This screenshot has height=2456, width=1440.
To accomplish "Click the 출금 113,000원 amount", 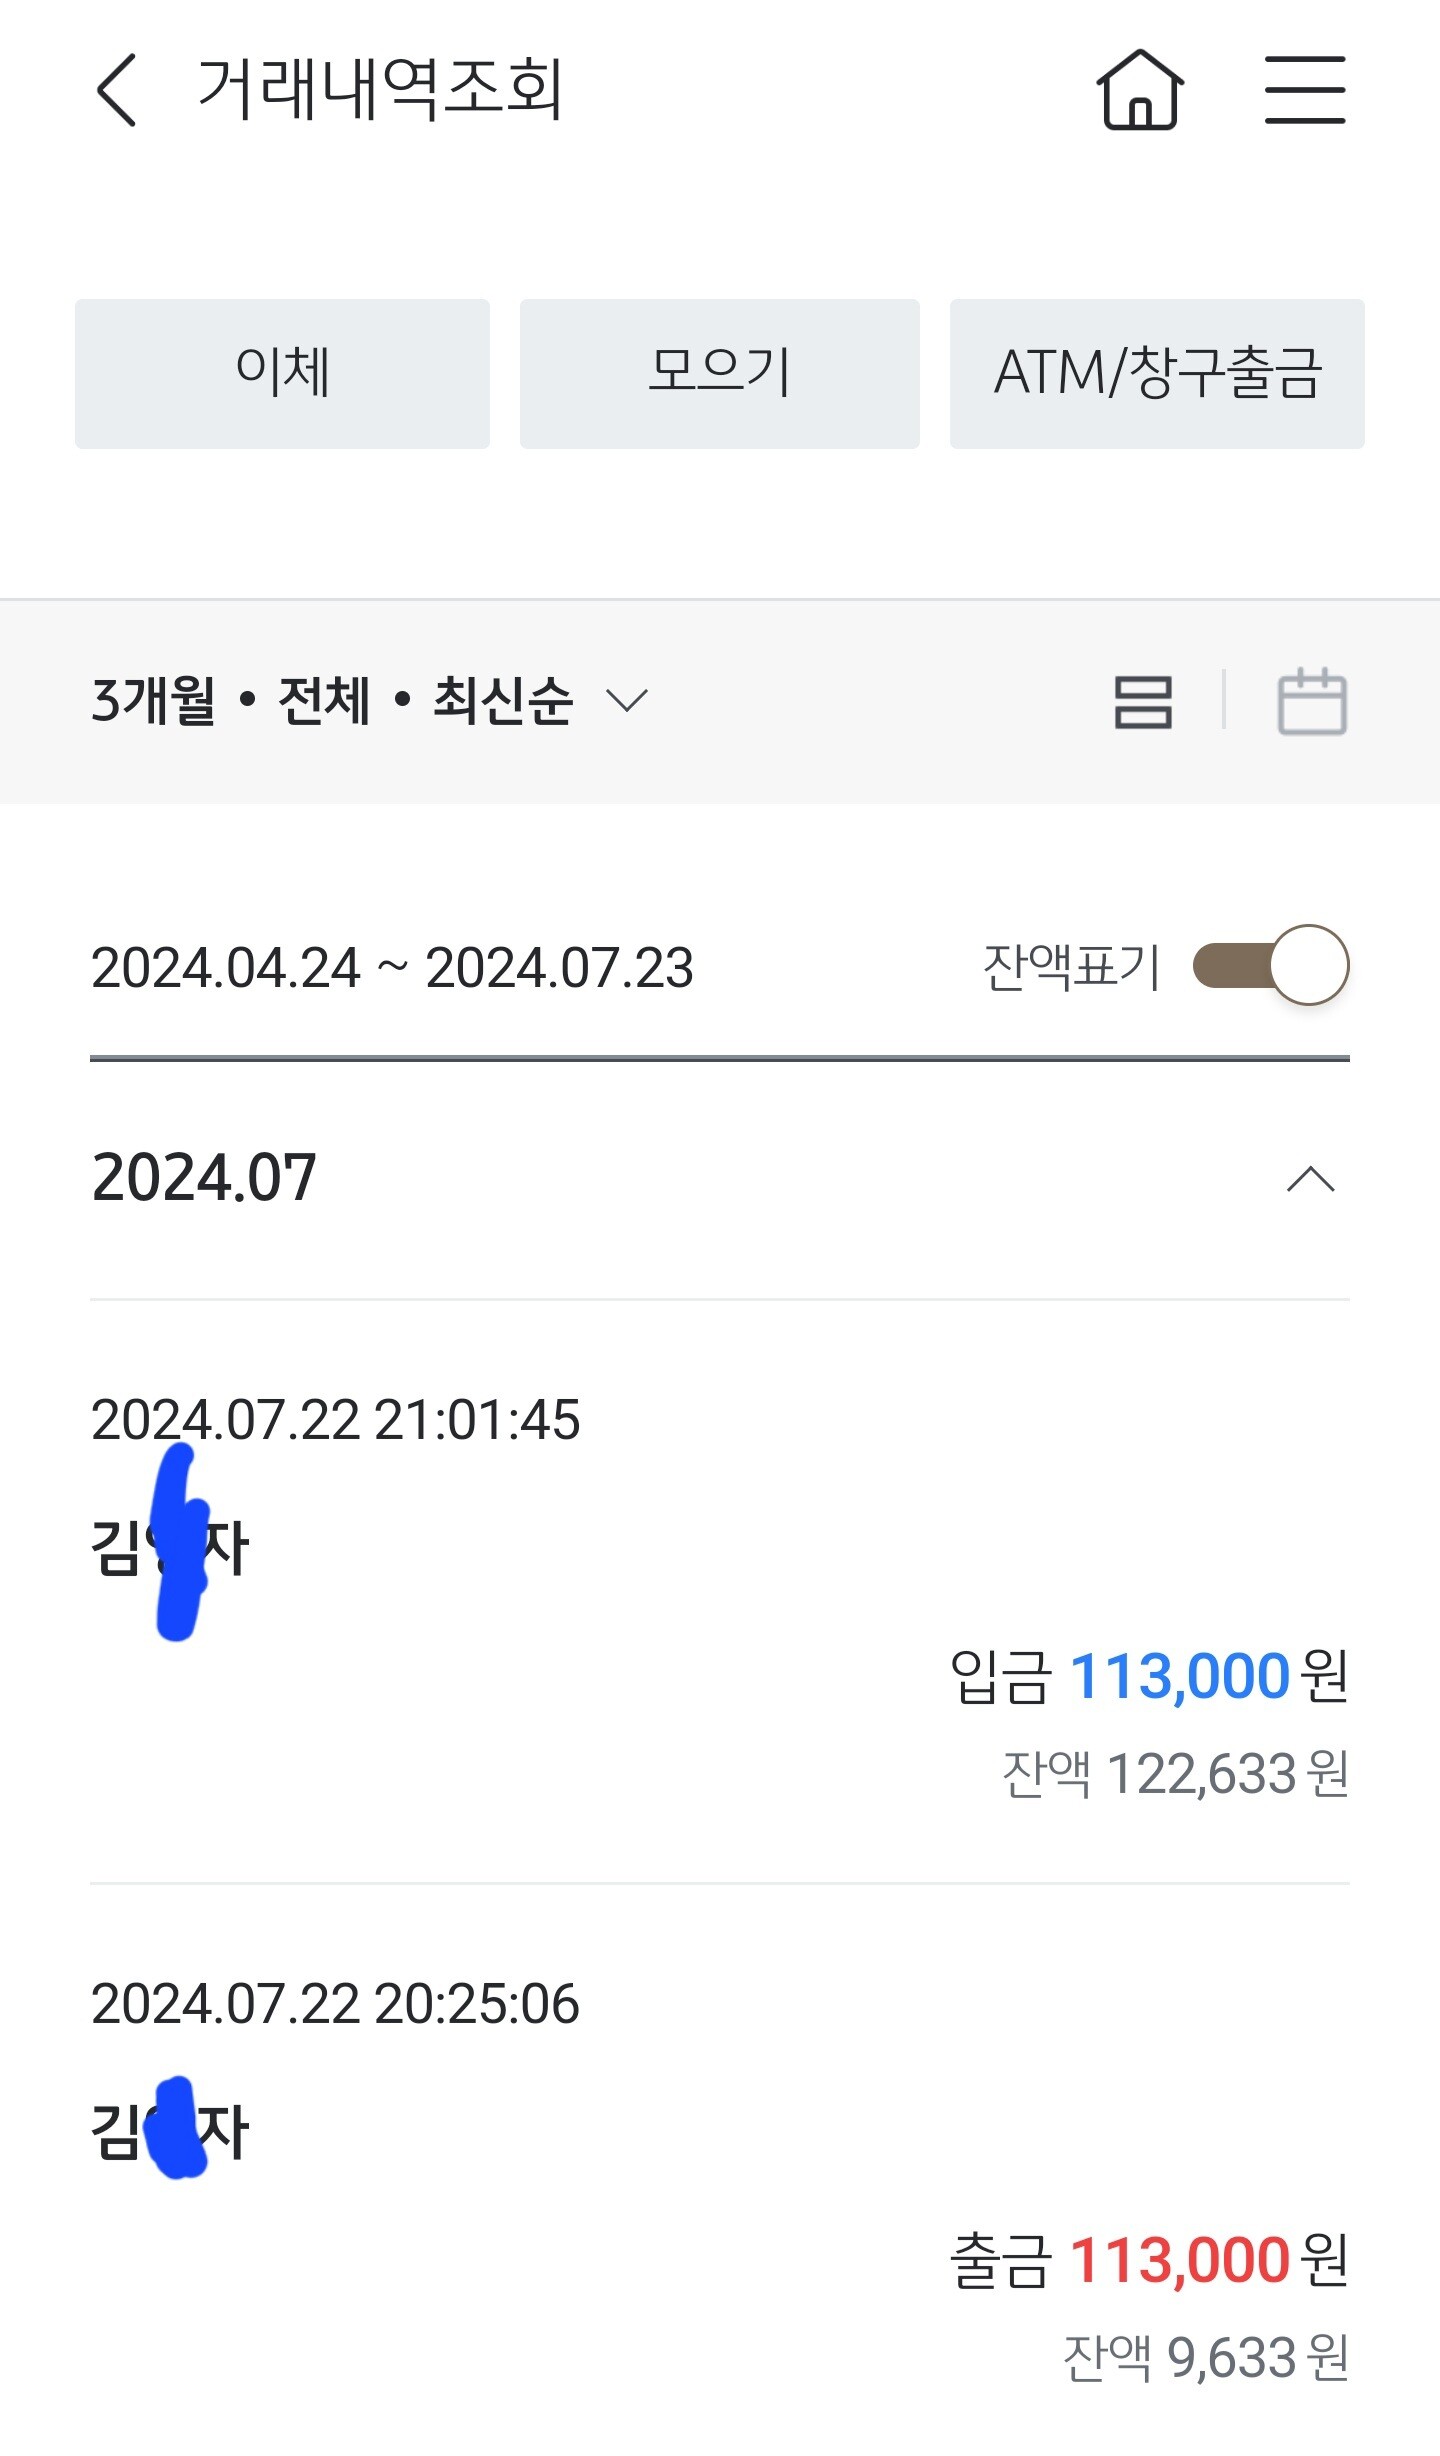I will 1148,2261.
